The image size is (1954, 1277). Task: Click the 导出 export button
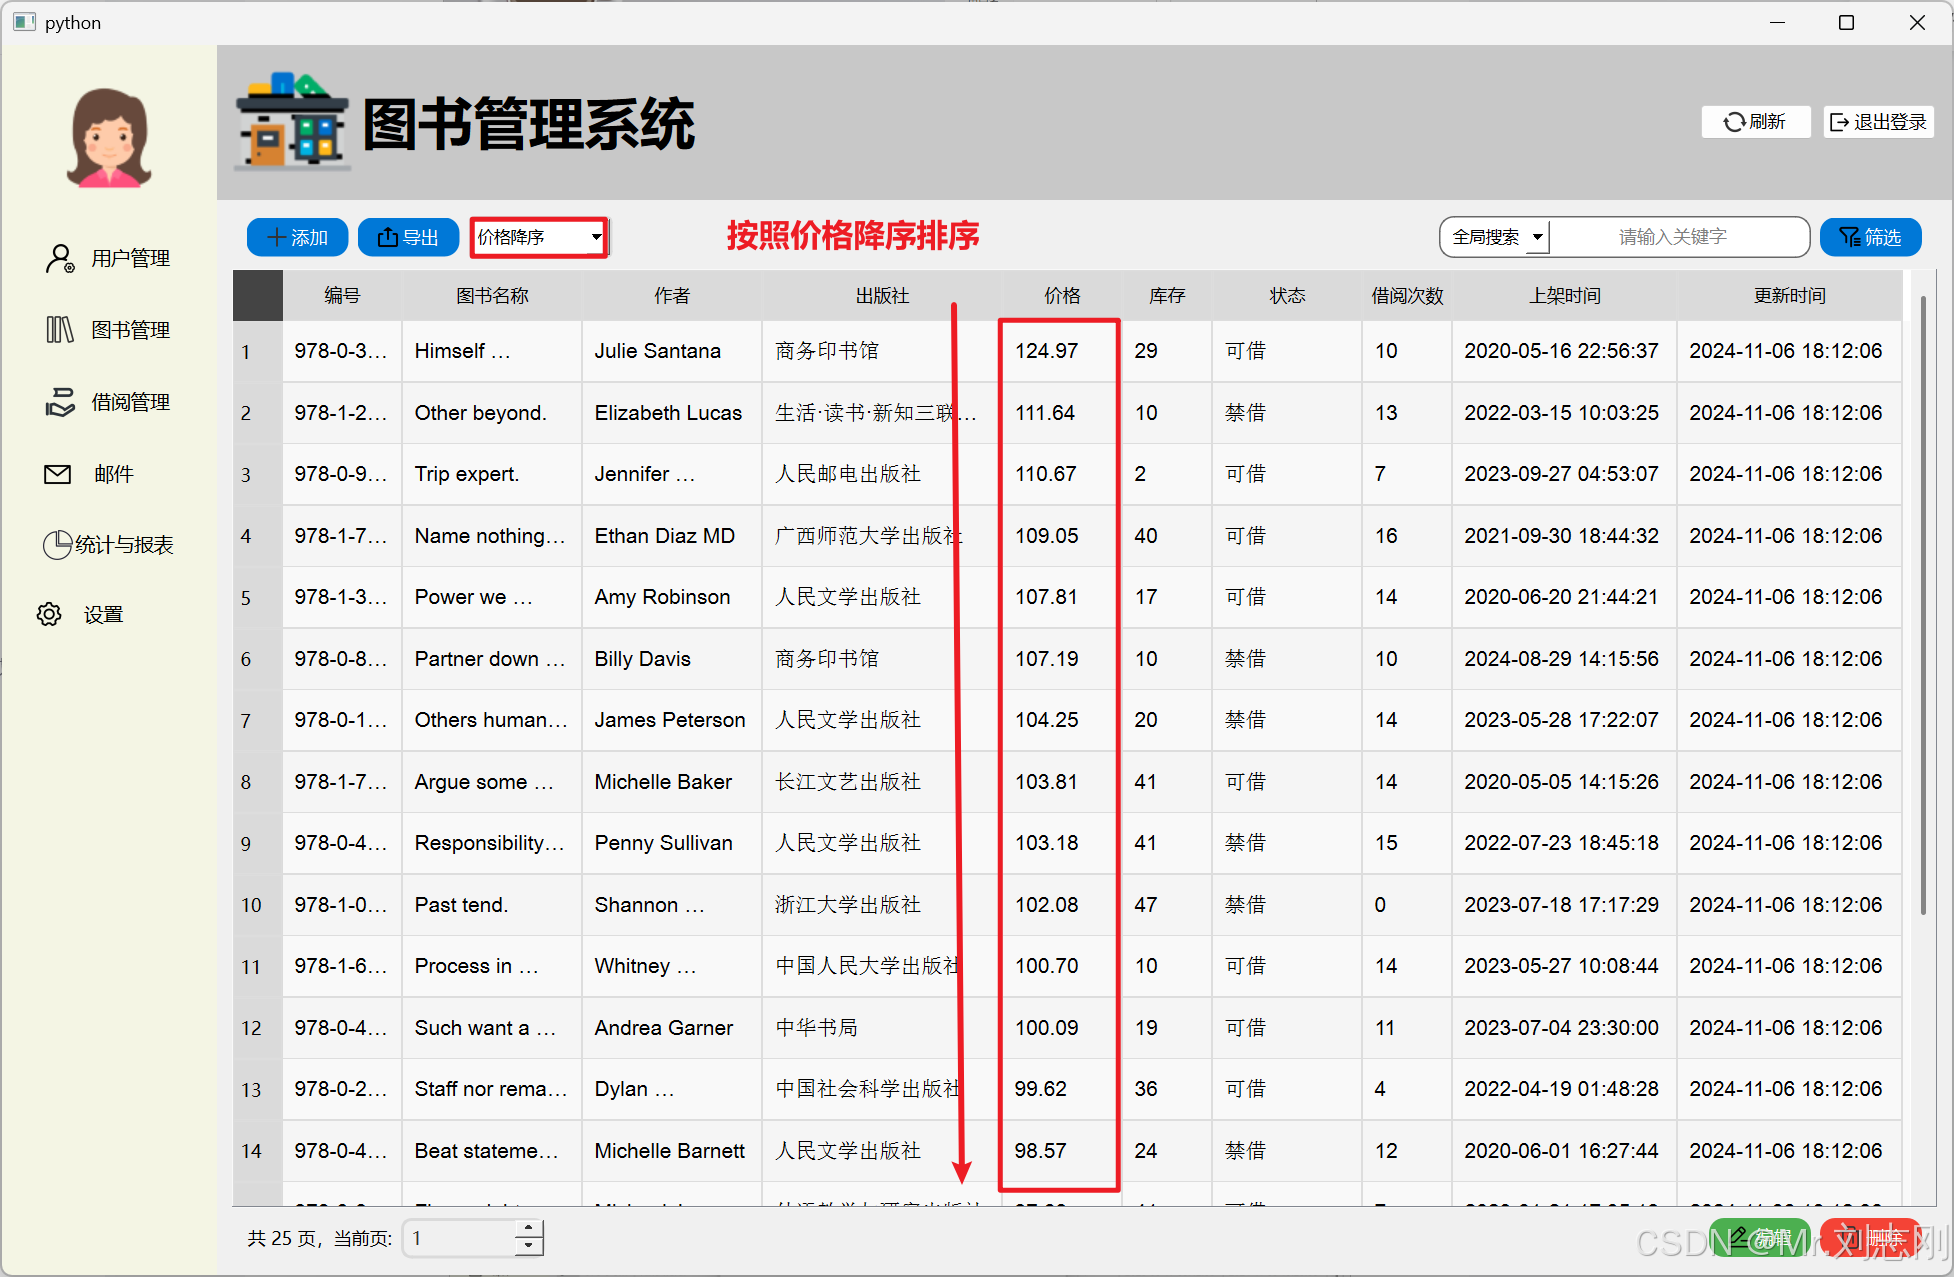[x=408, y=237]
